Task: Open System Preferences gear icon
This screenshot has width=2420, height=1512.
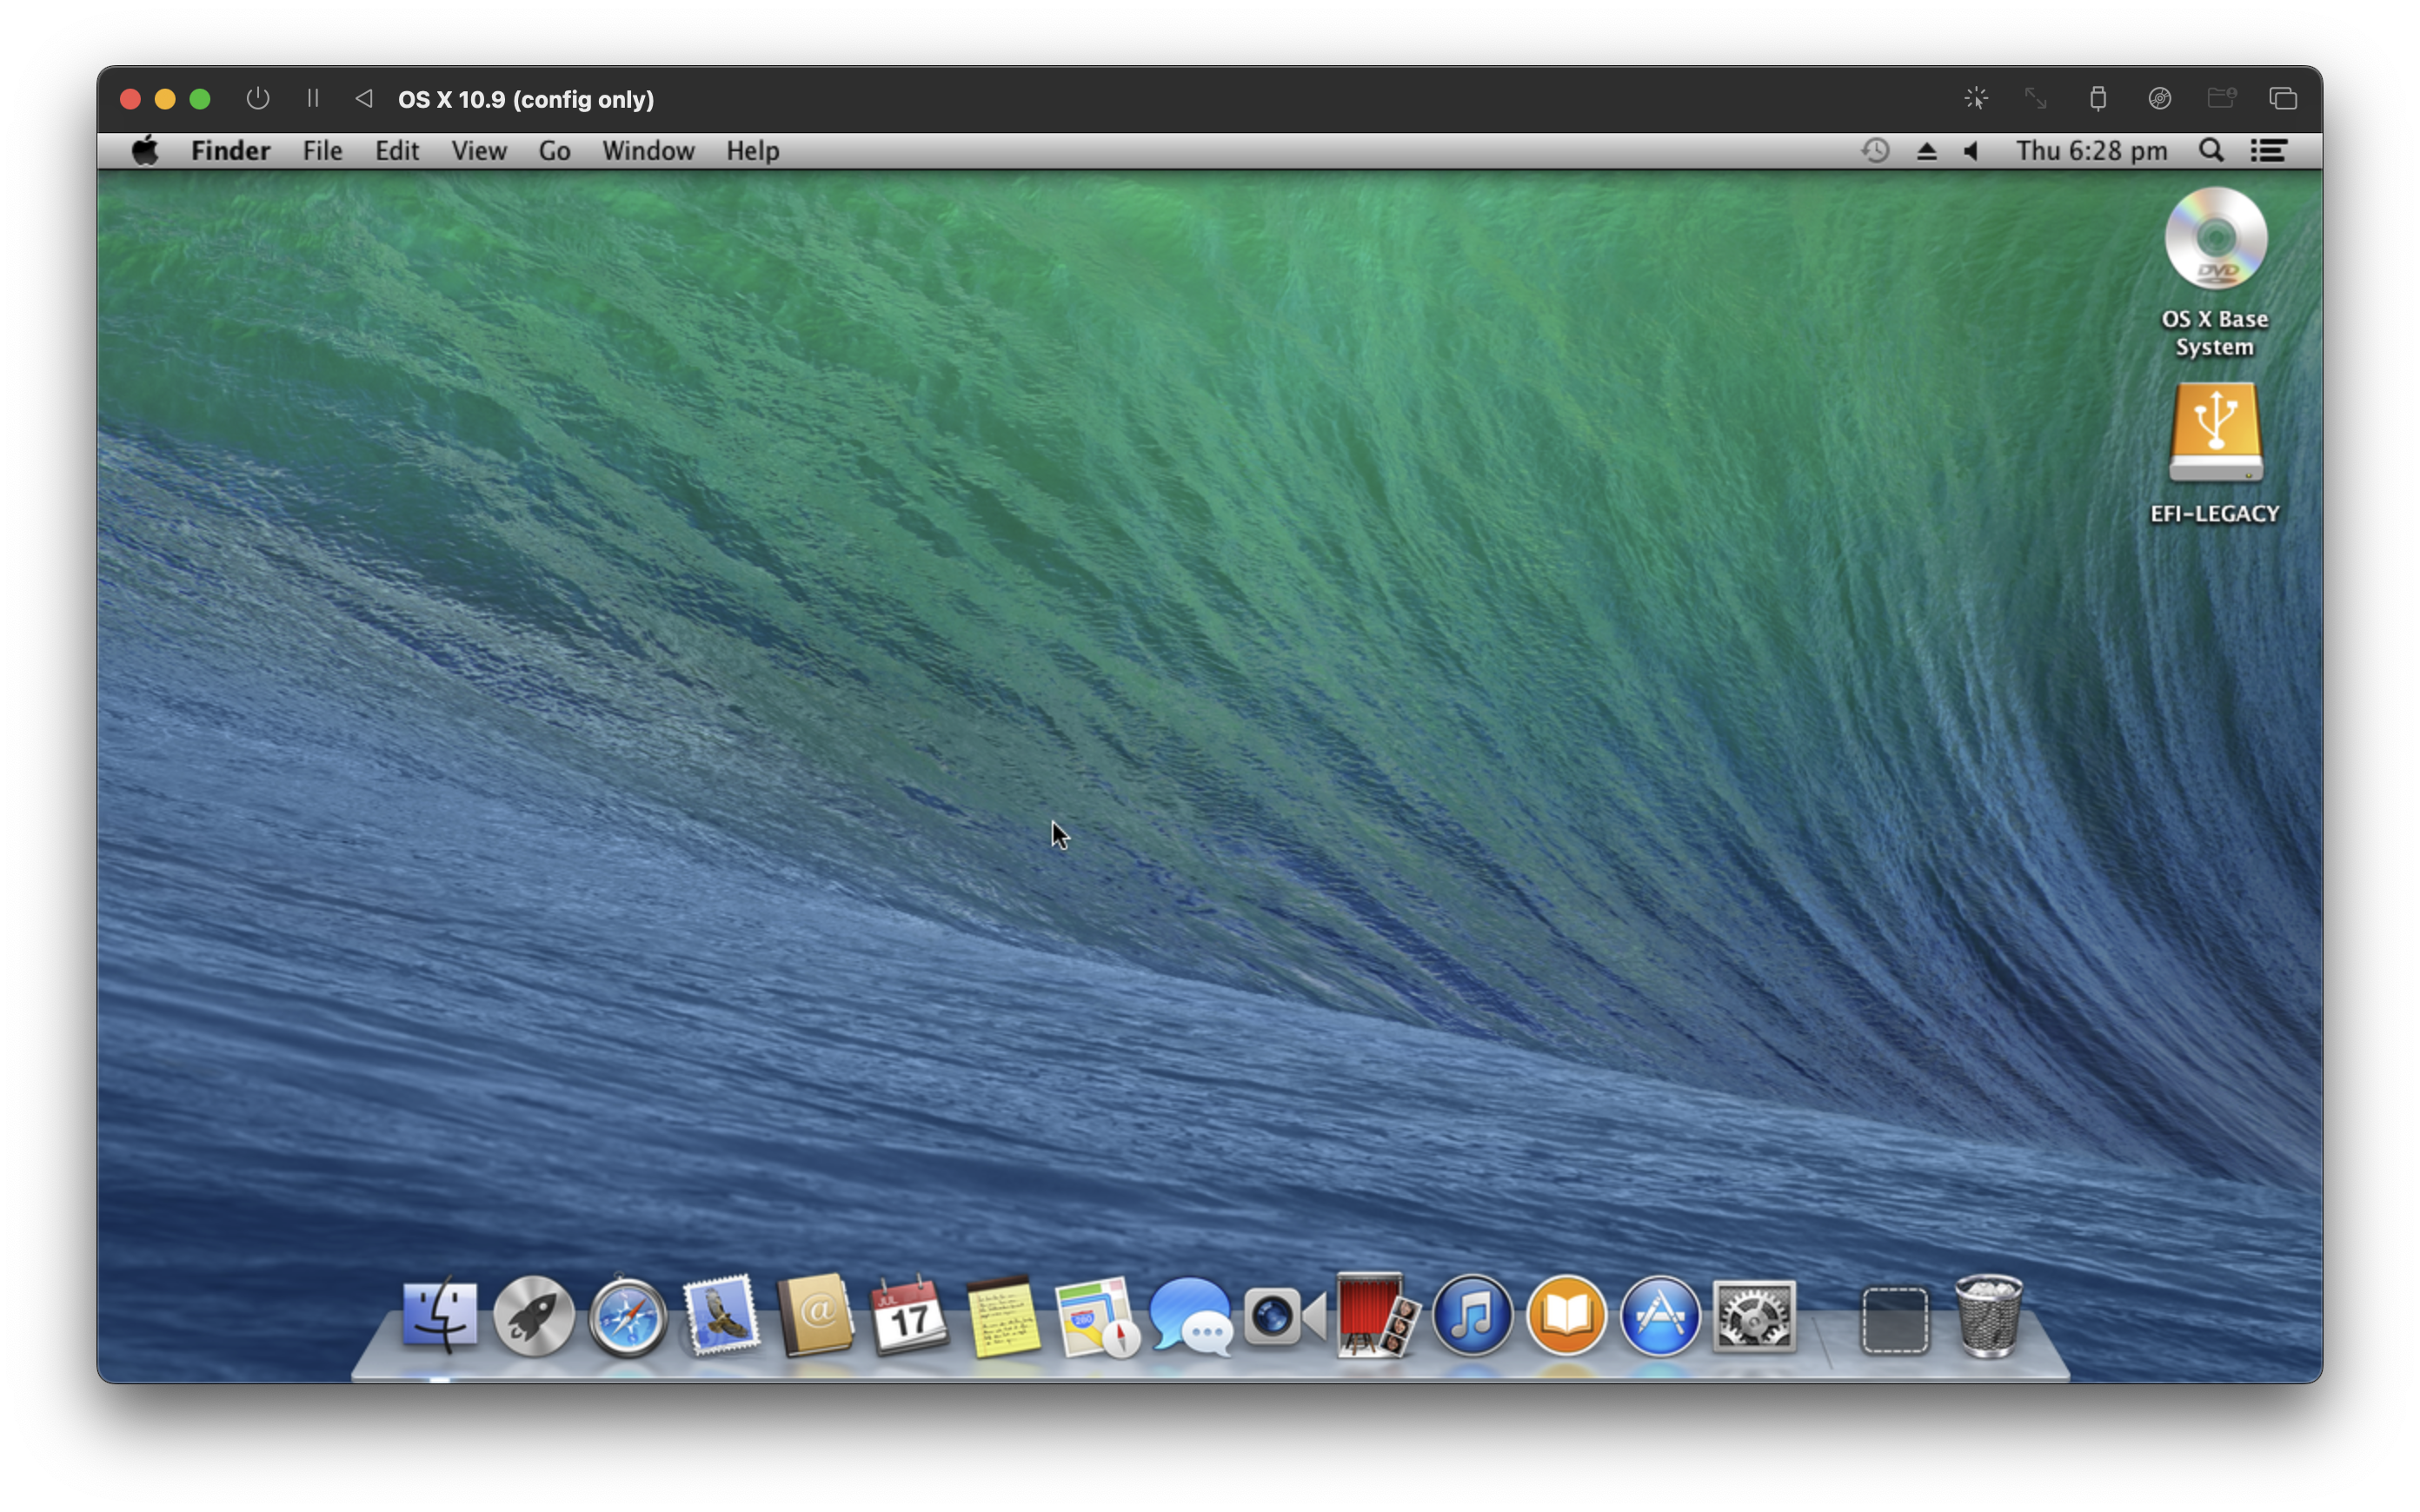Action: pyautogui.click(x=1753, y=1316)
